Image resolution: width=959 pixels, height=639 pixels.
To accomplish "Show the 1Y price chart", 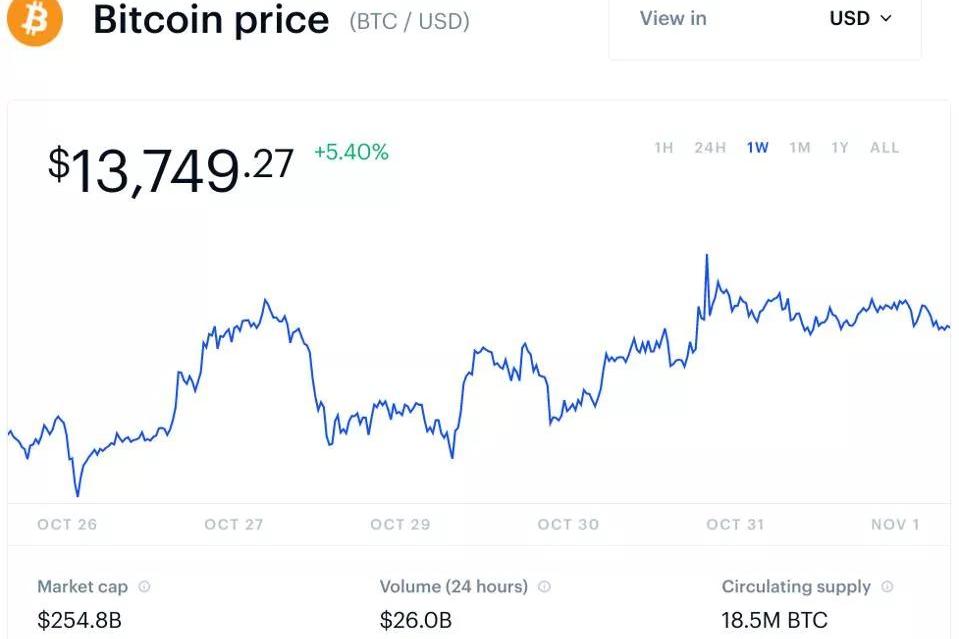I will point(840,148).
